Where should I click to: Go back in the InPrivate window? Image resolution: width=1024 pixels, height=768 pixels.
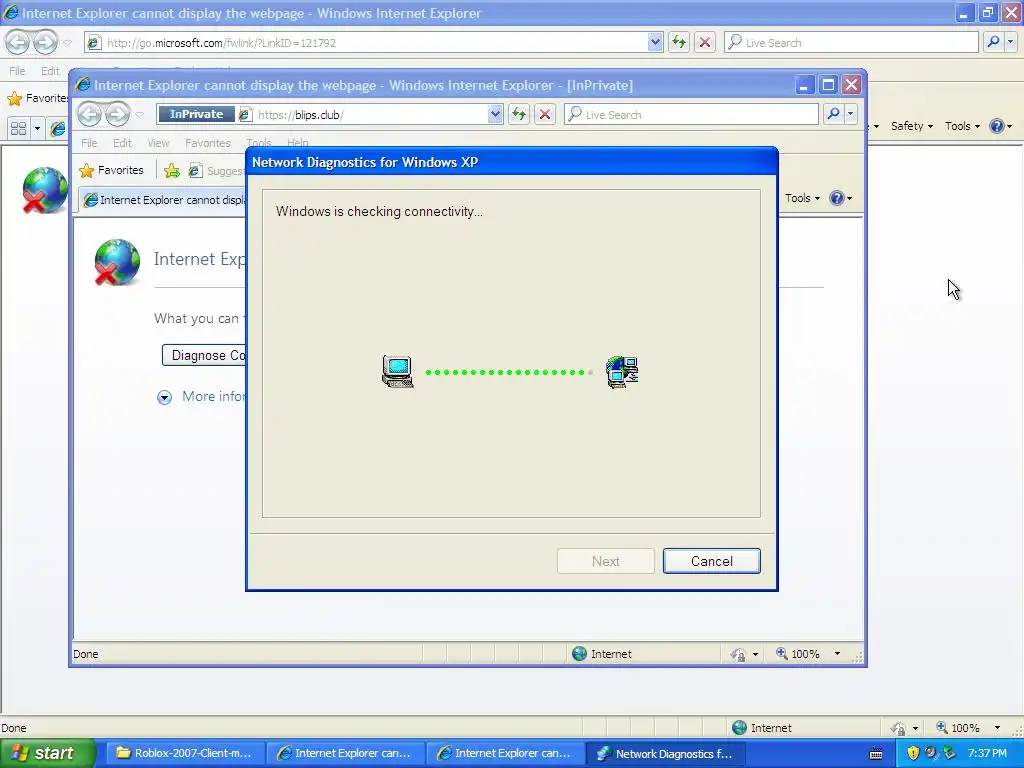click(90, 114)
